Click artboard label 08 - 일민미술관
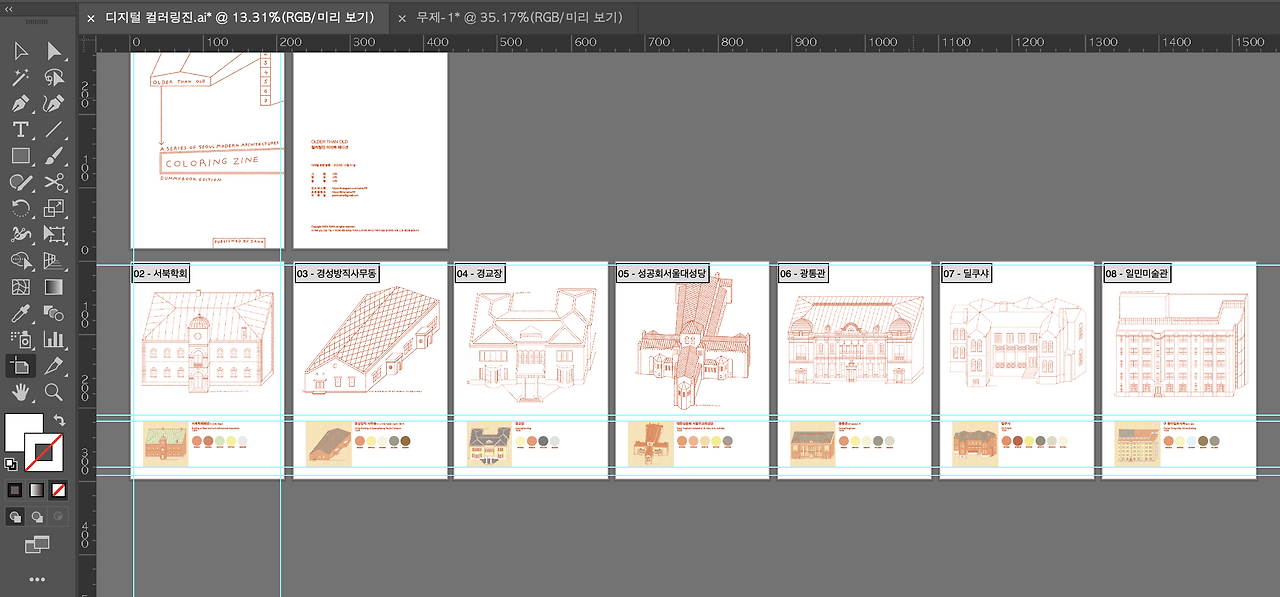 [1137, 273]
